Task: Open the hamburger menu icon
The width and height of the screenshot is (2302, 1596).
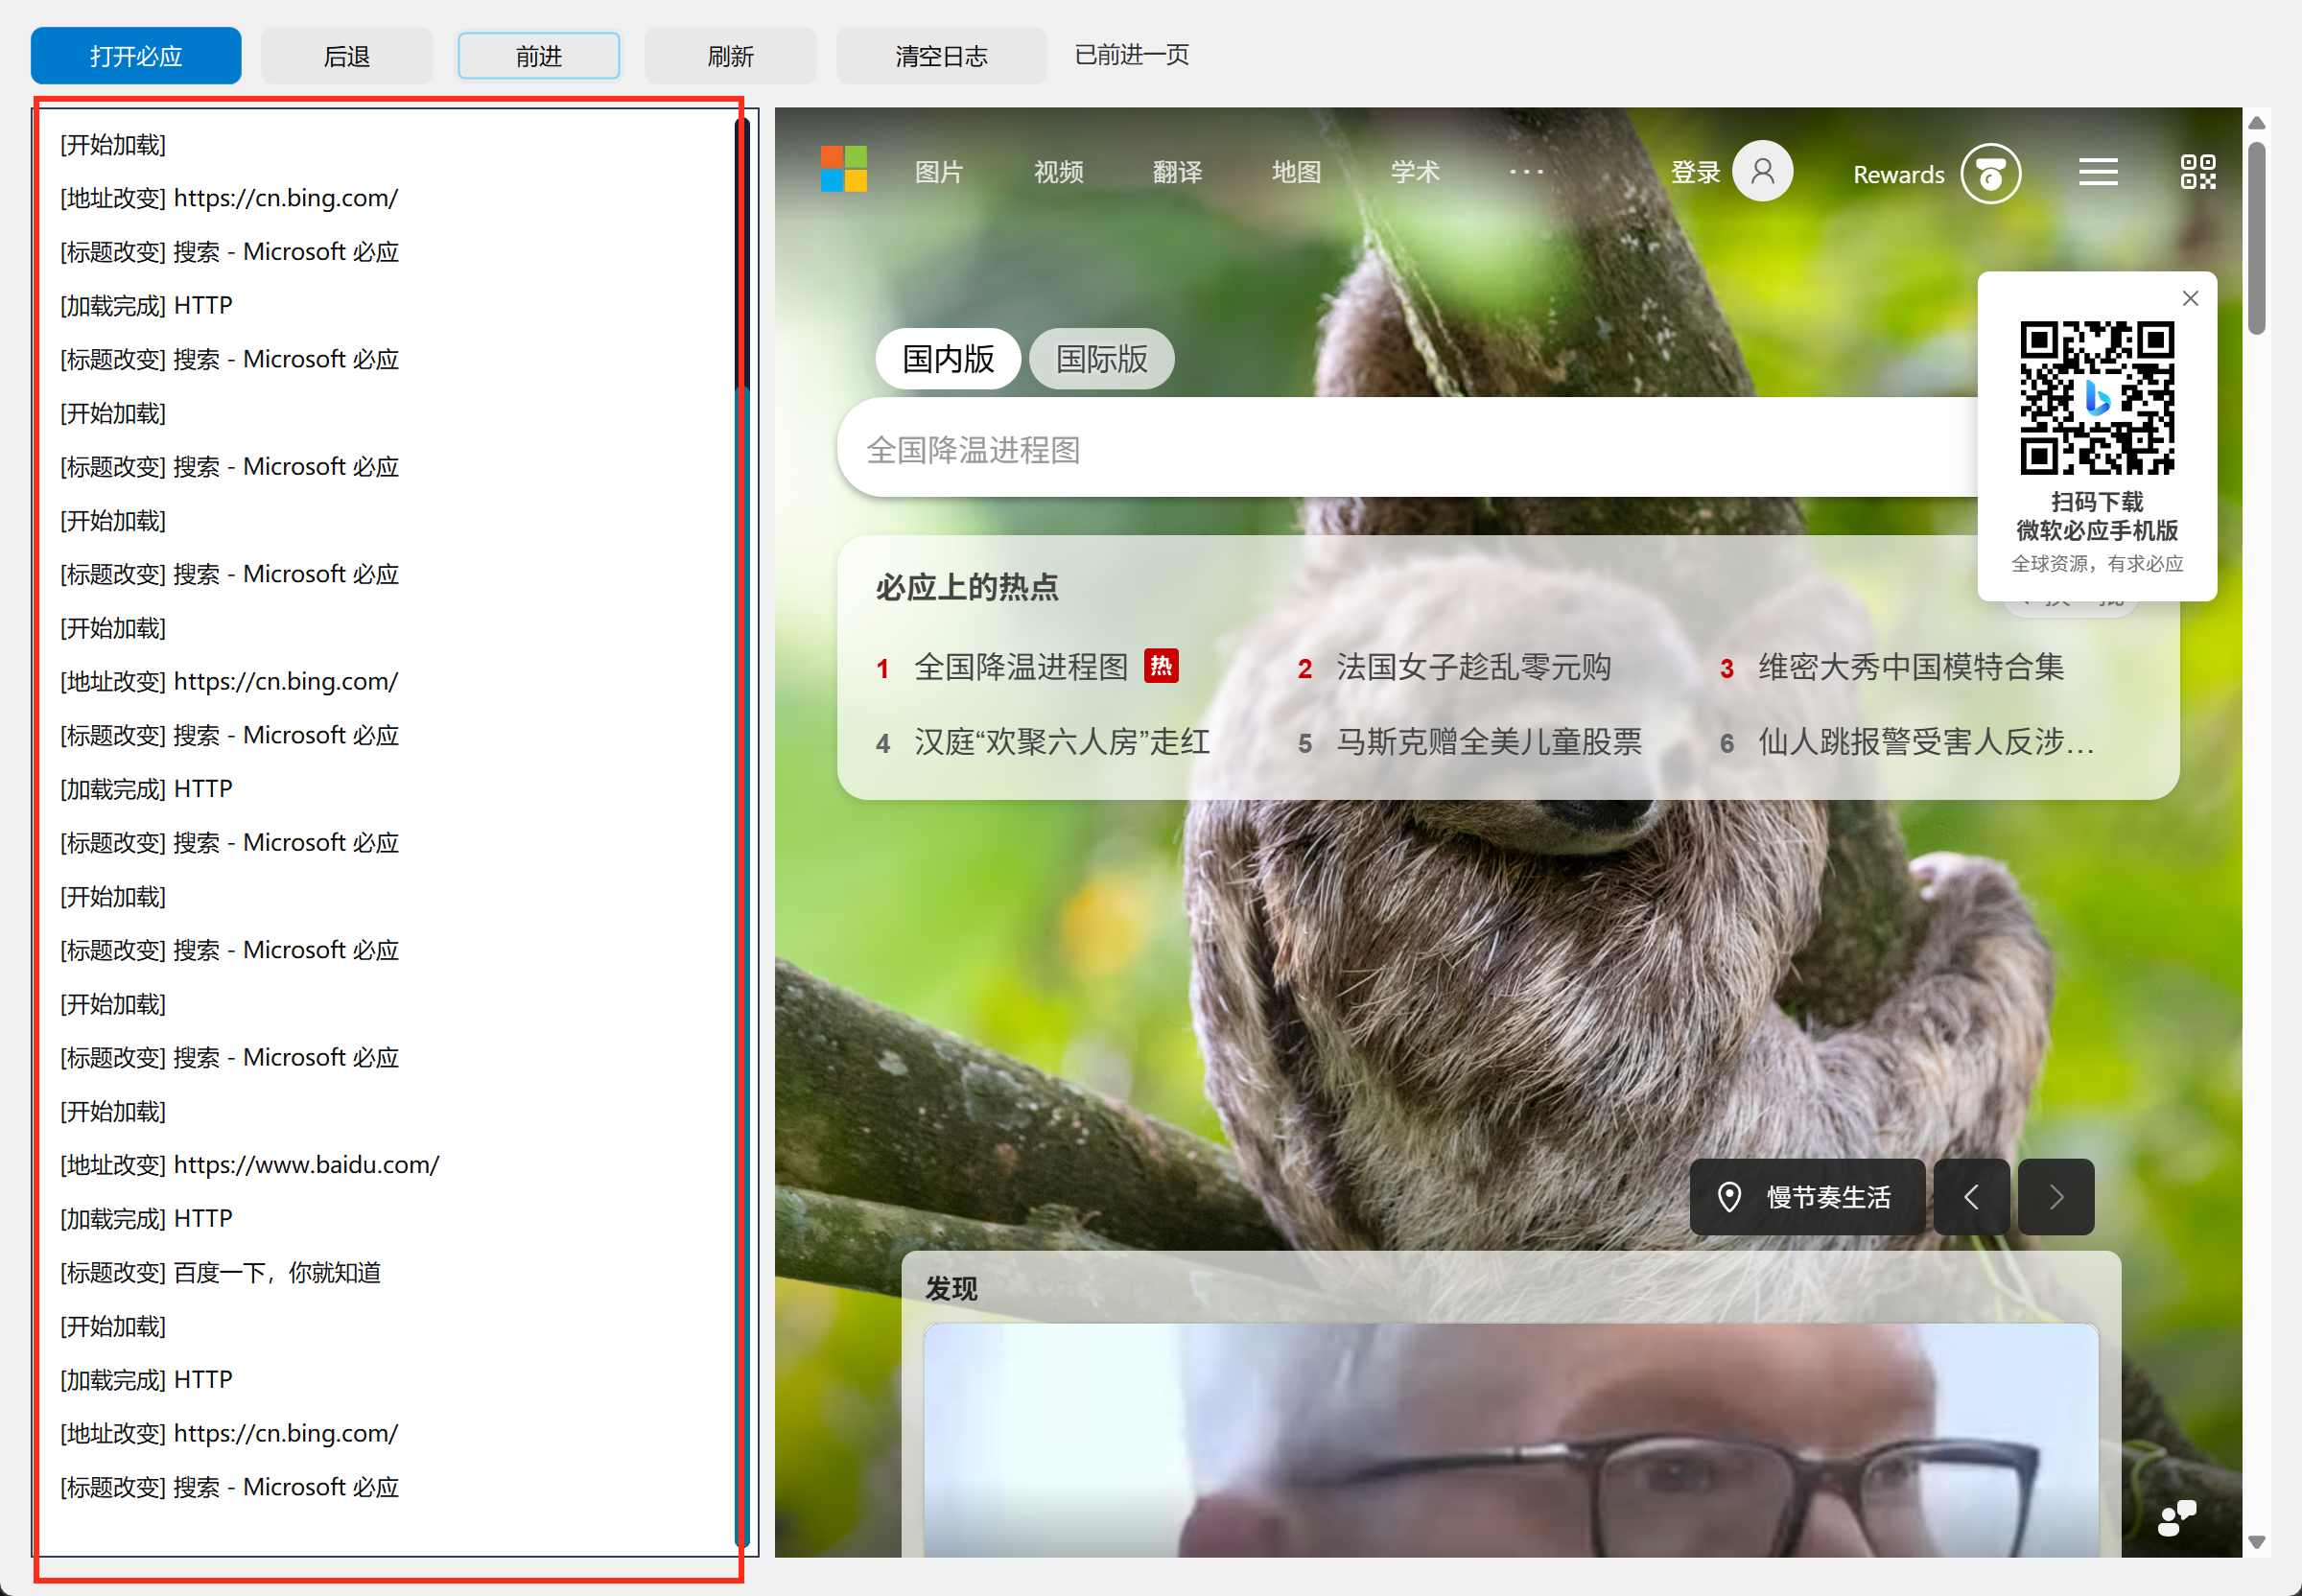Action: [x=2097, y=172]
